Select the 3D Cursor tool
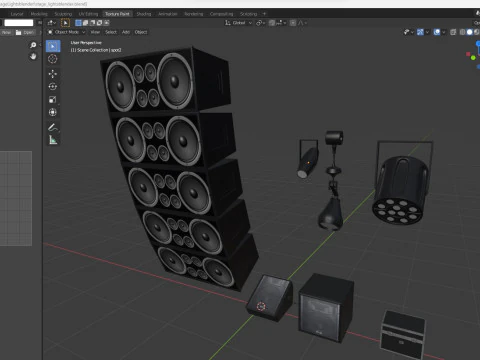This screenshot has width=480, height=360. (x=53, y=59)
